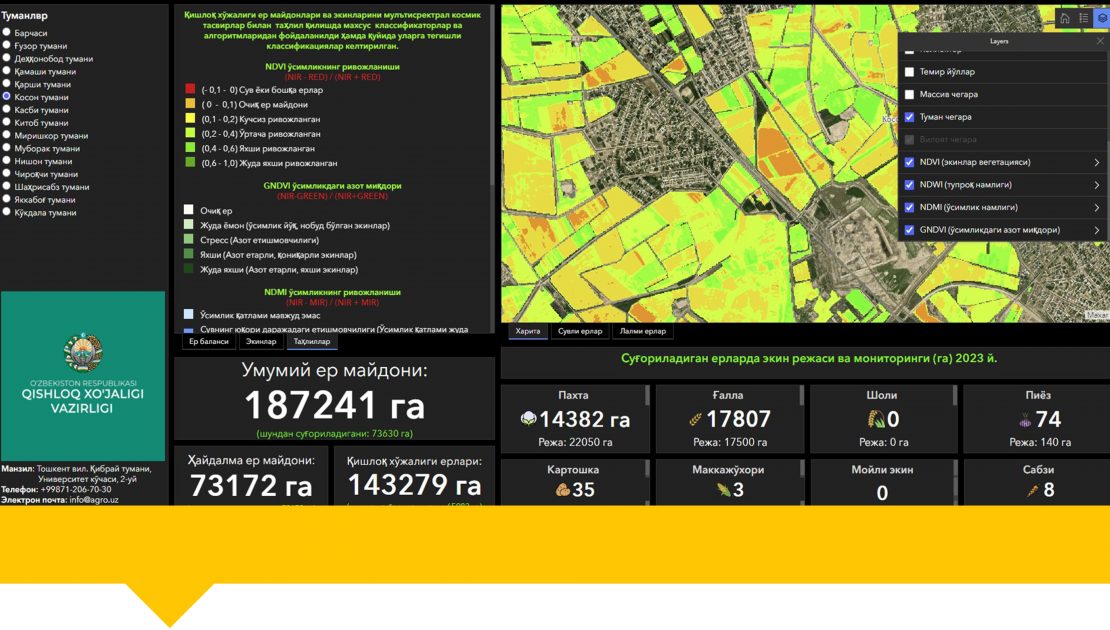
Task: Uncheck the Туман чегара layer
Action: (909, 117)
